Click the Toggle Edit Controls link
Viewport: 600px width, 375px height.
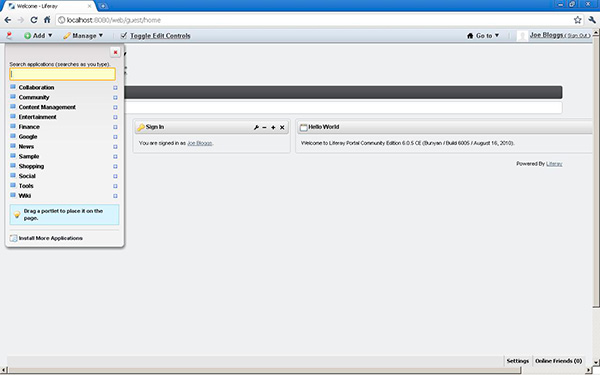[160, 36]
